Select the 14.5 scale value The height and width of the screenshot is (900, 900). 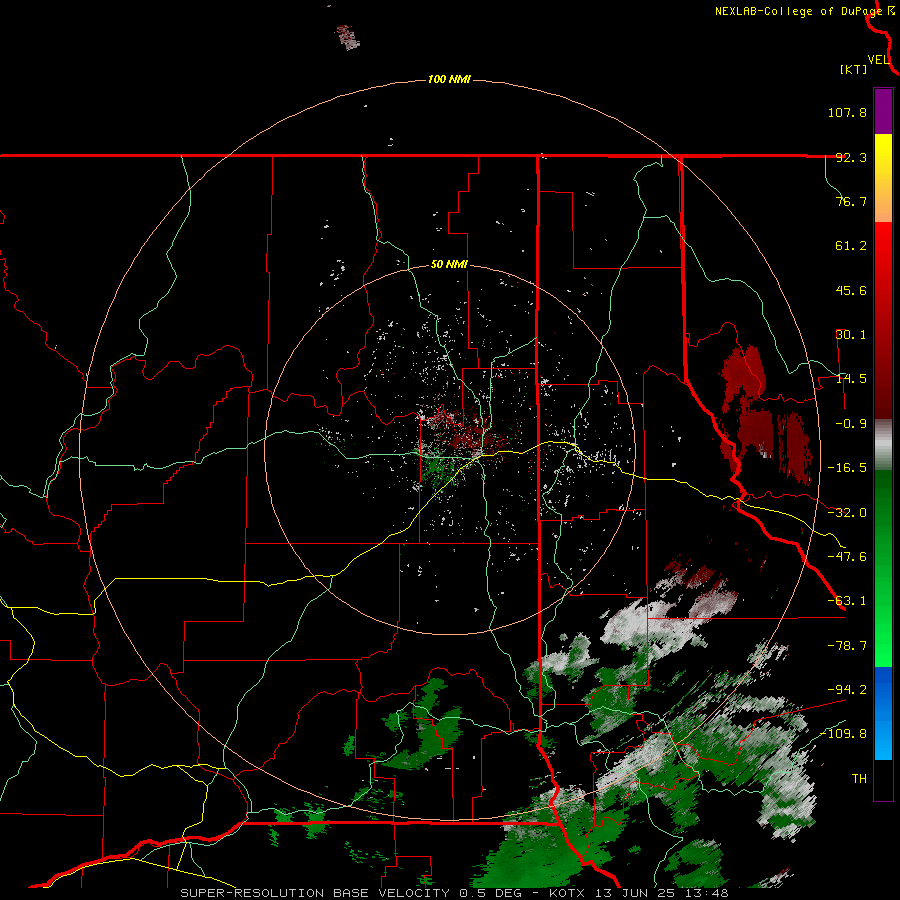(851, 379)
